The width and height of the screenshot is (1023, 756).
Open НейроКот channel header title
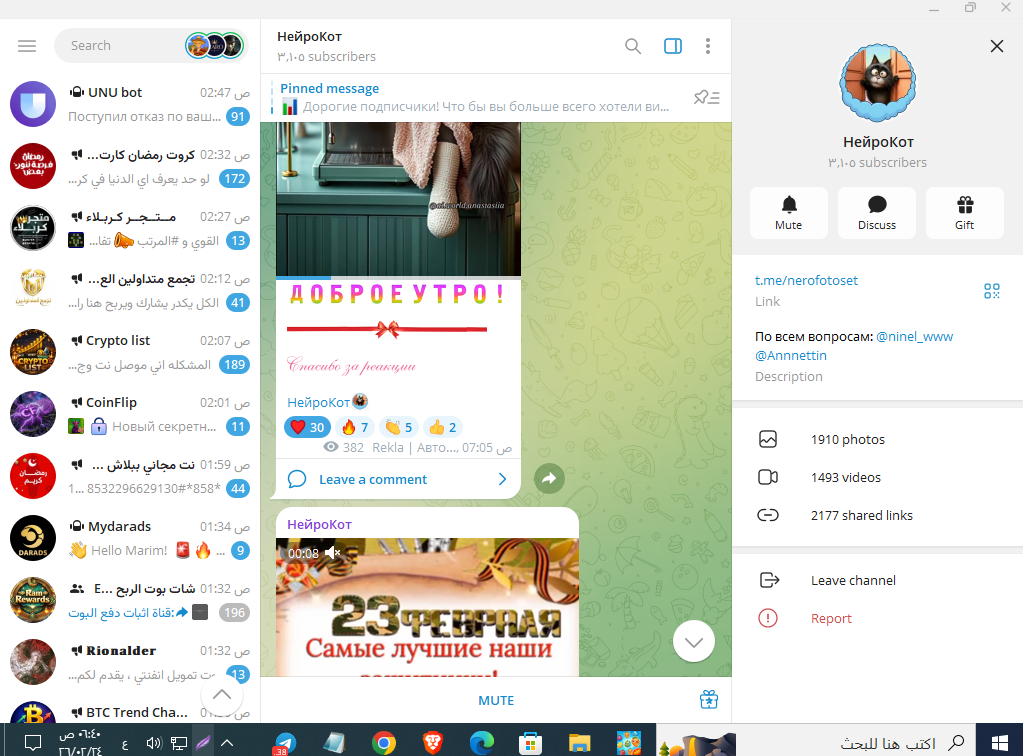[309, 37]
